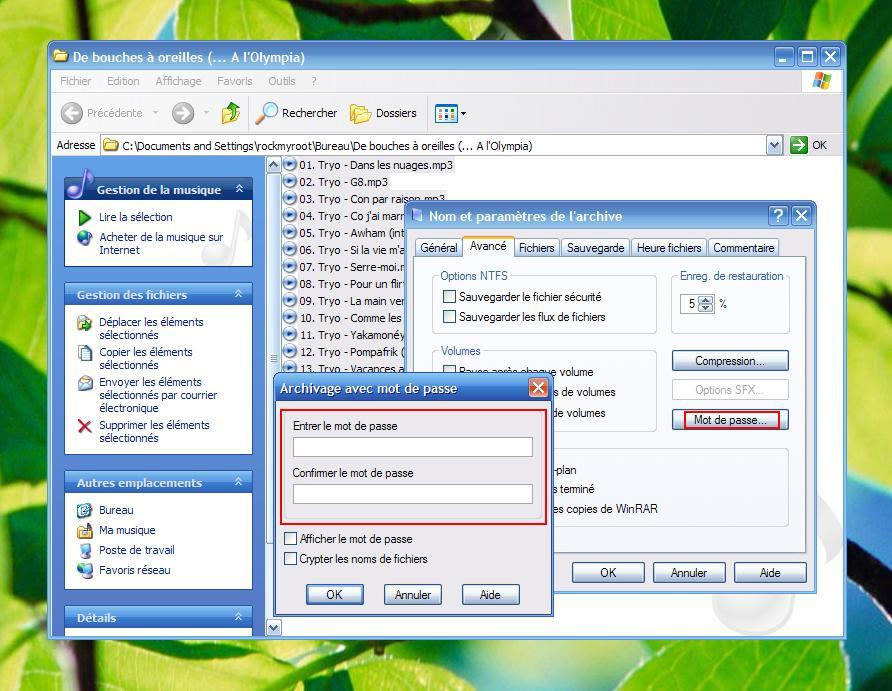892x691 pixels.
Task: Increase the restoration record percentage spinner
Action: point(706,300)
